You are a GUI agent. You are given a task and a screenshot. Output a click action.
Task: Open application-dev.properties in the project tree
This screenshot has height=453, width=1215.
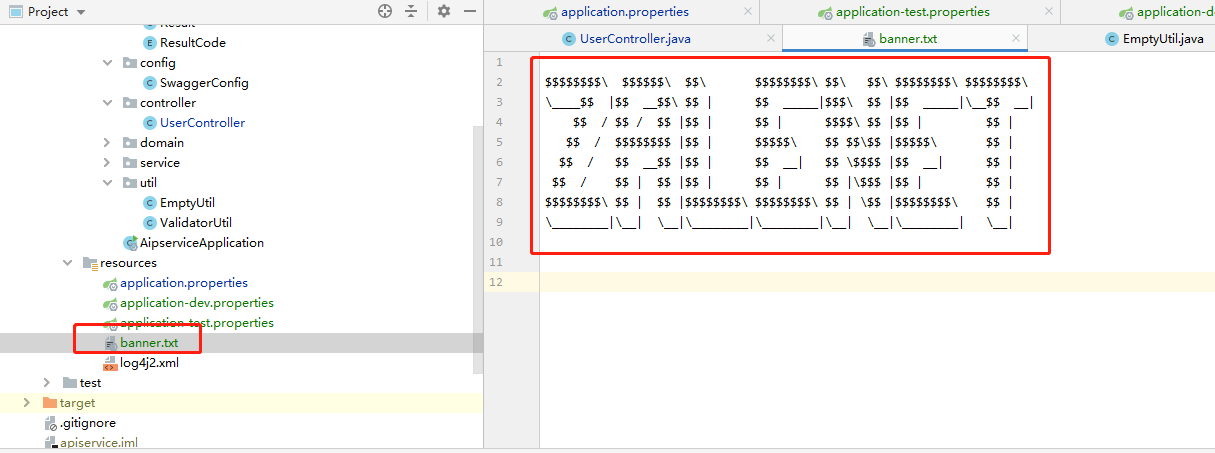point(196,303)
